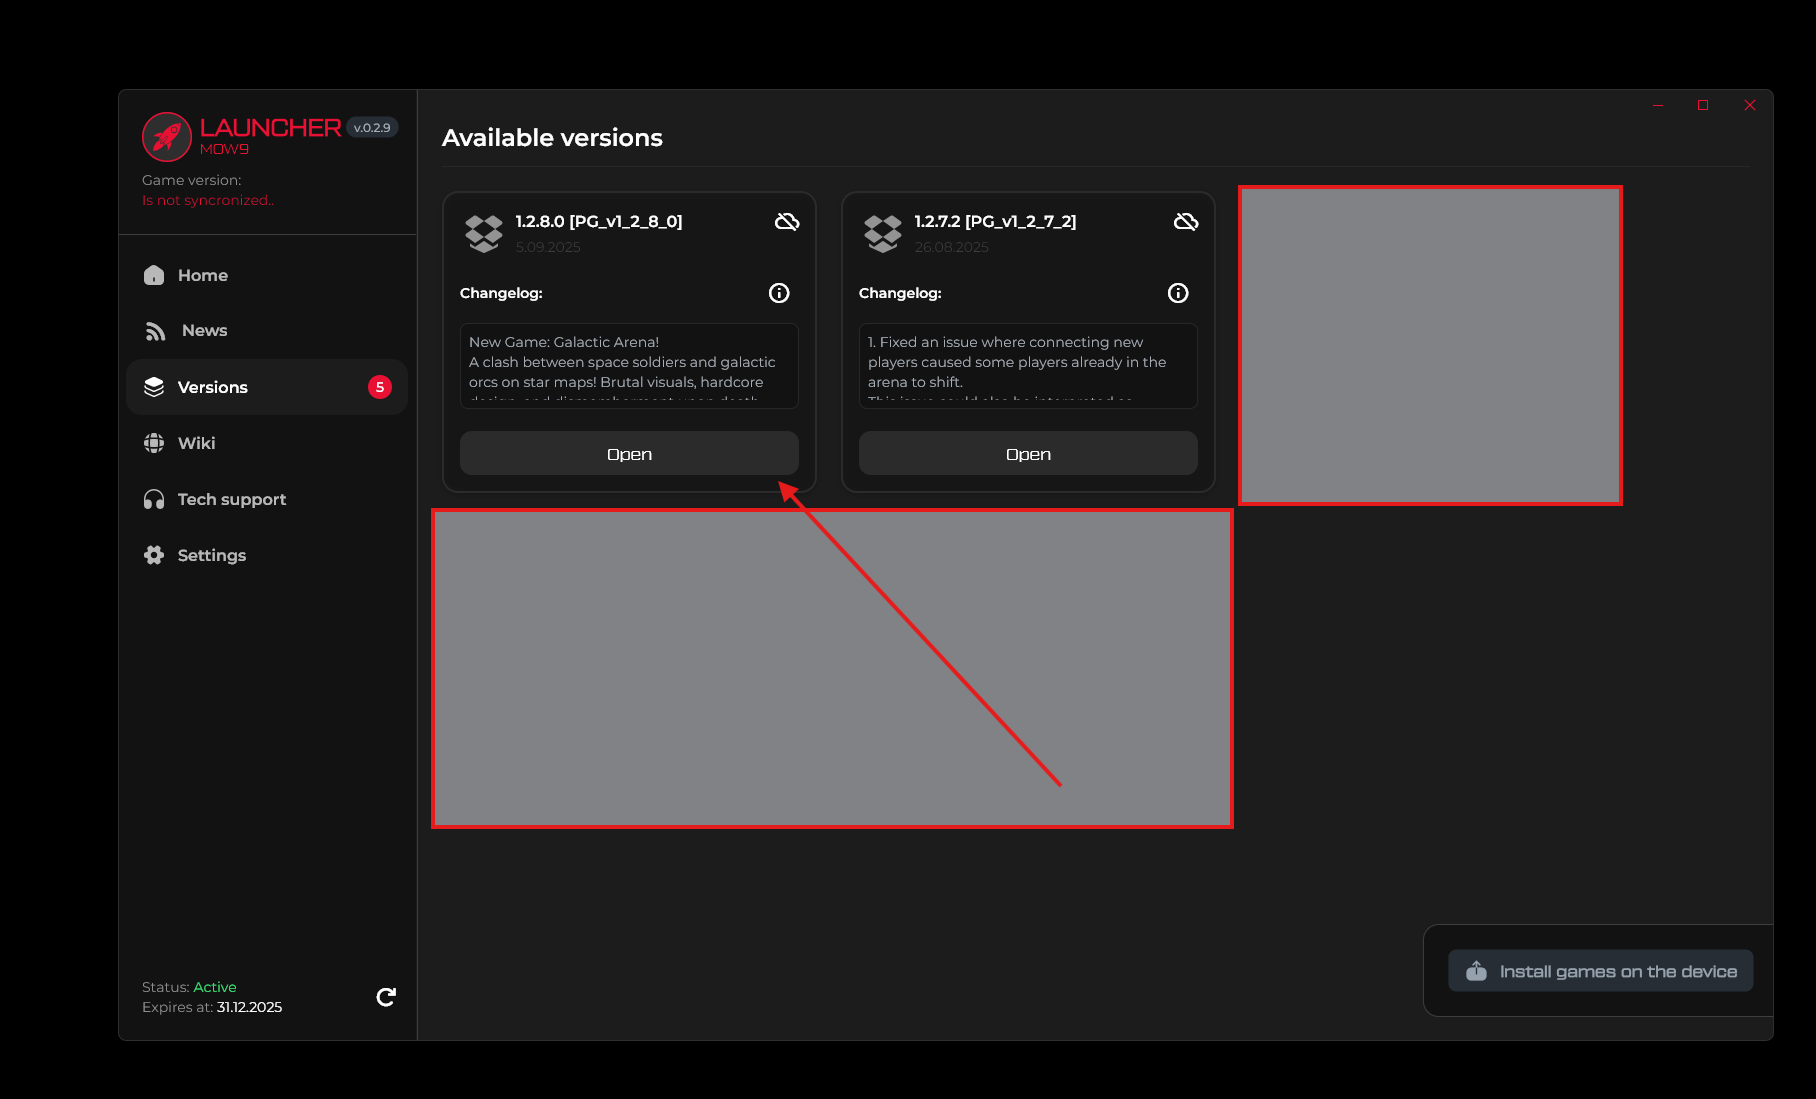Click the cloud-off icon on version 1.2.7.2
Image resolution: width=1816 pixels, height=1099 pixels.
(1186, 222)
